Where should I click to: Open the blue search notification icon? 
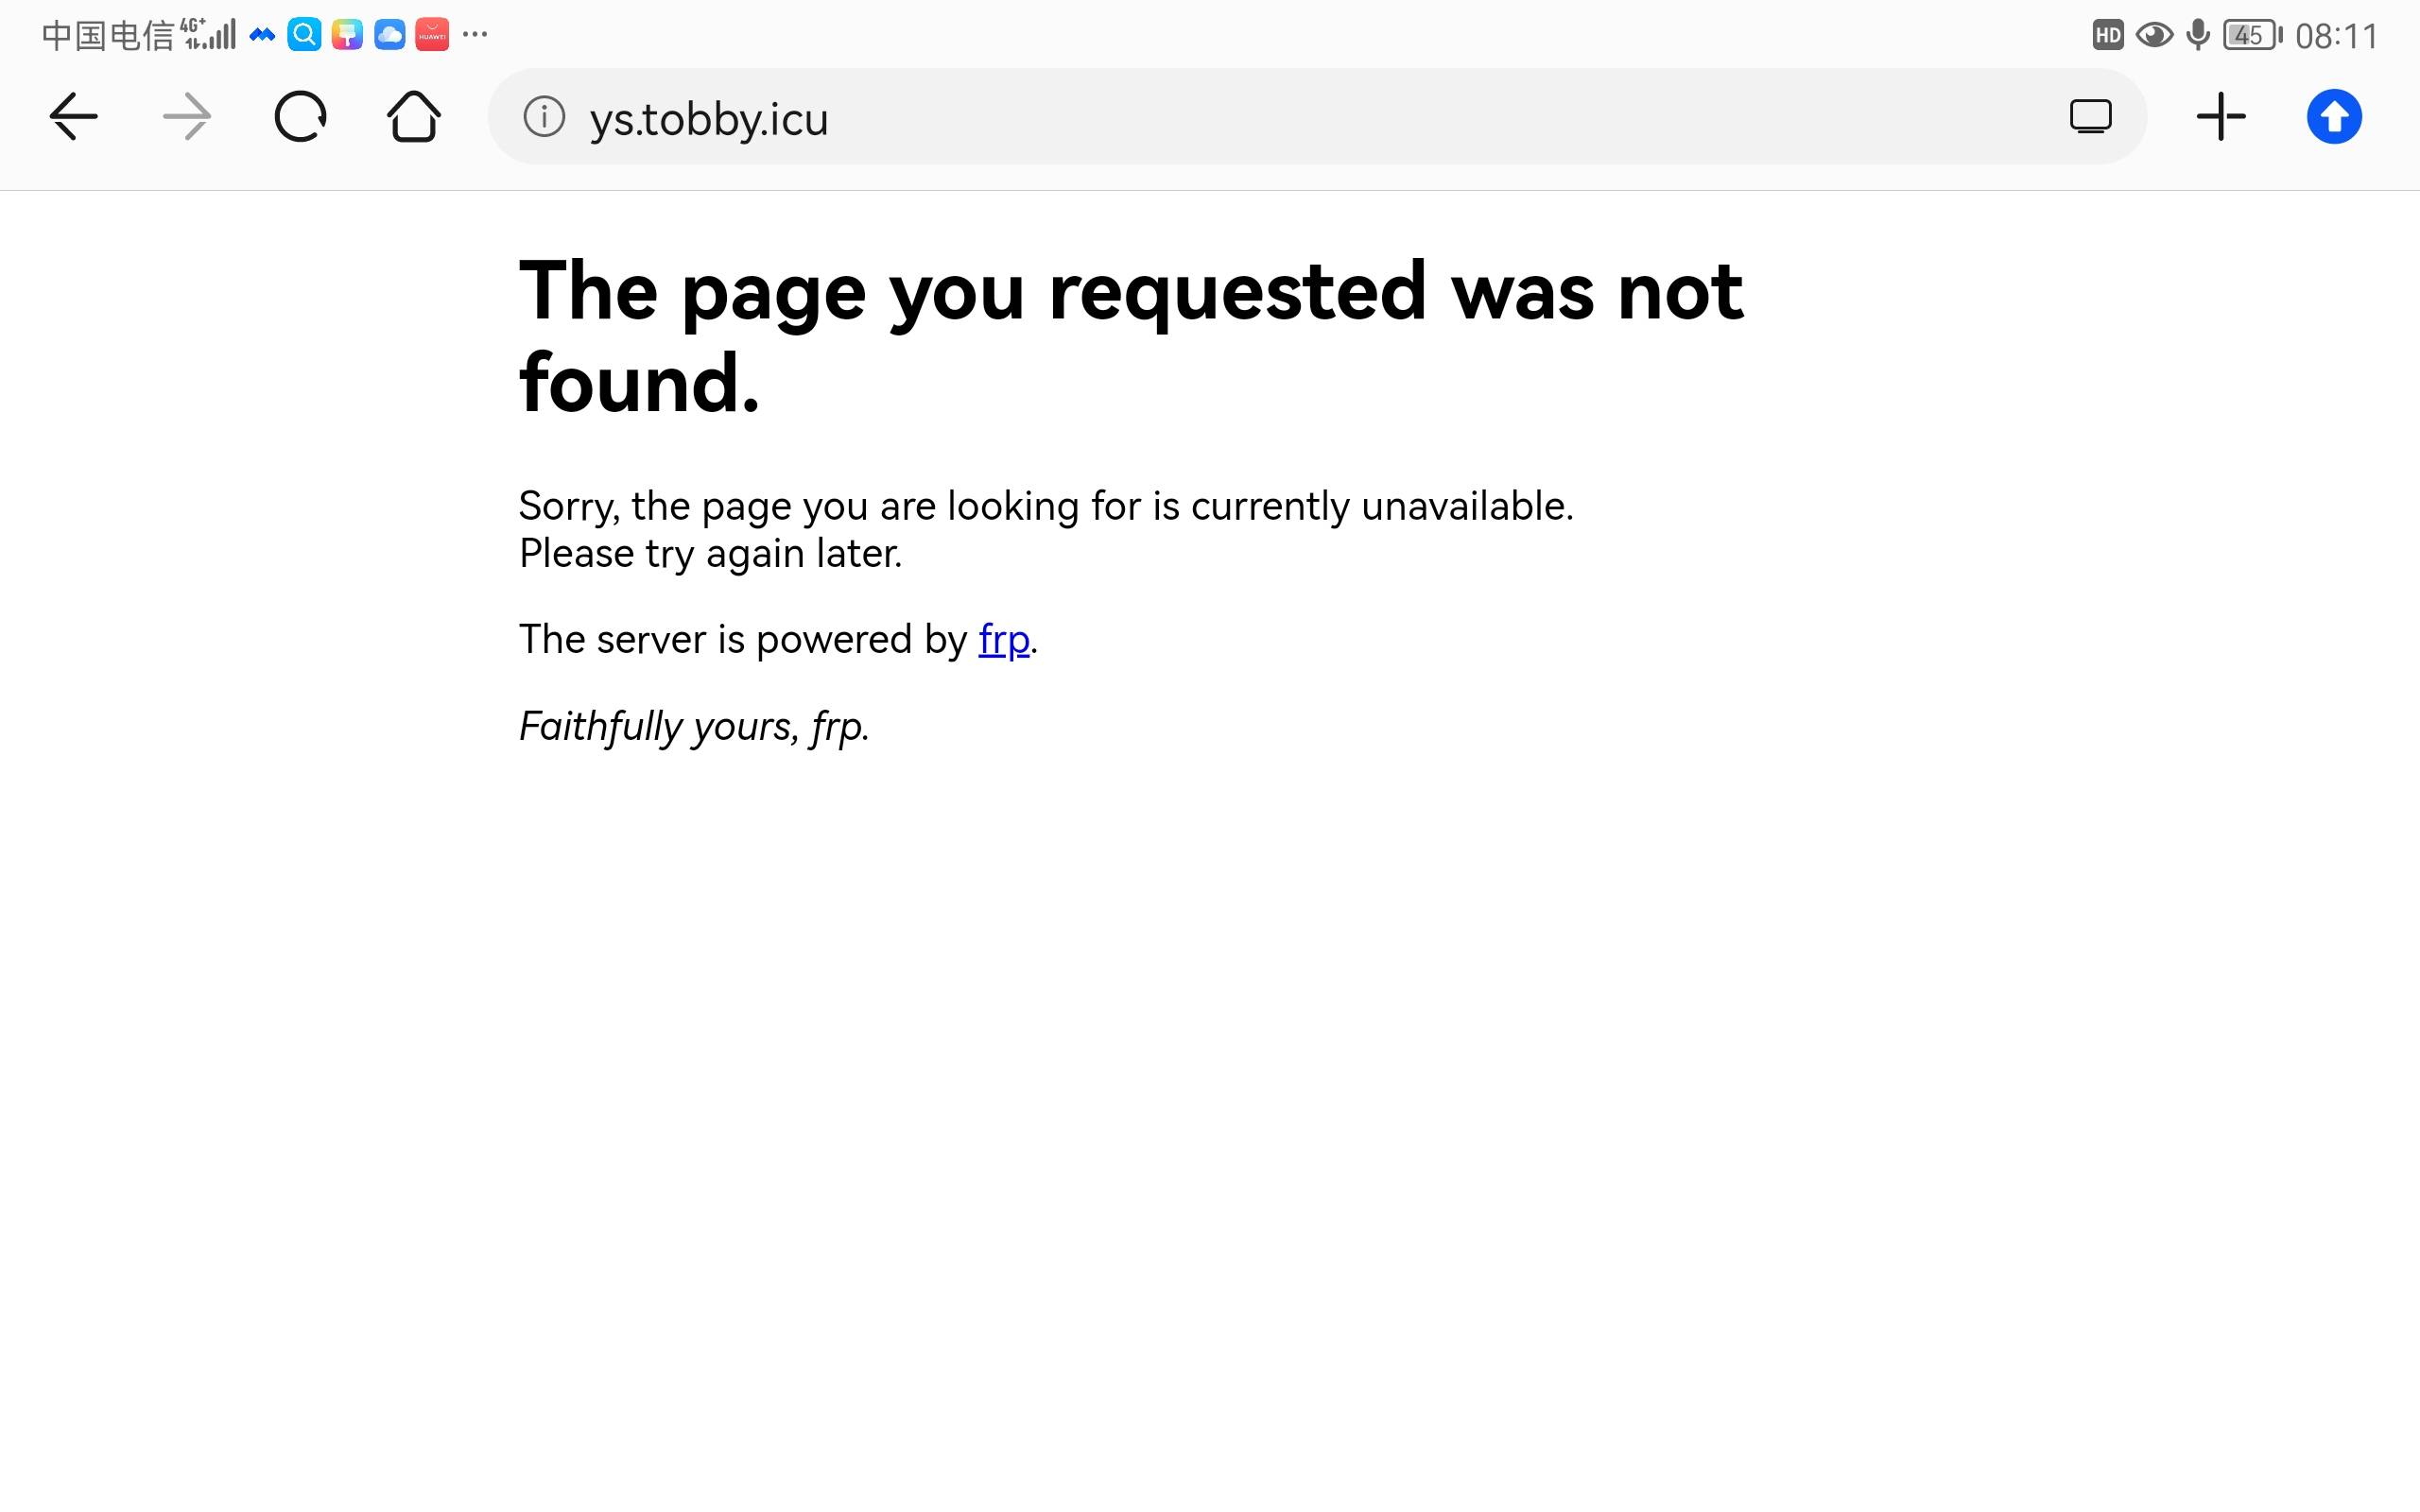304,35
